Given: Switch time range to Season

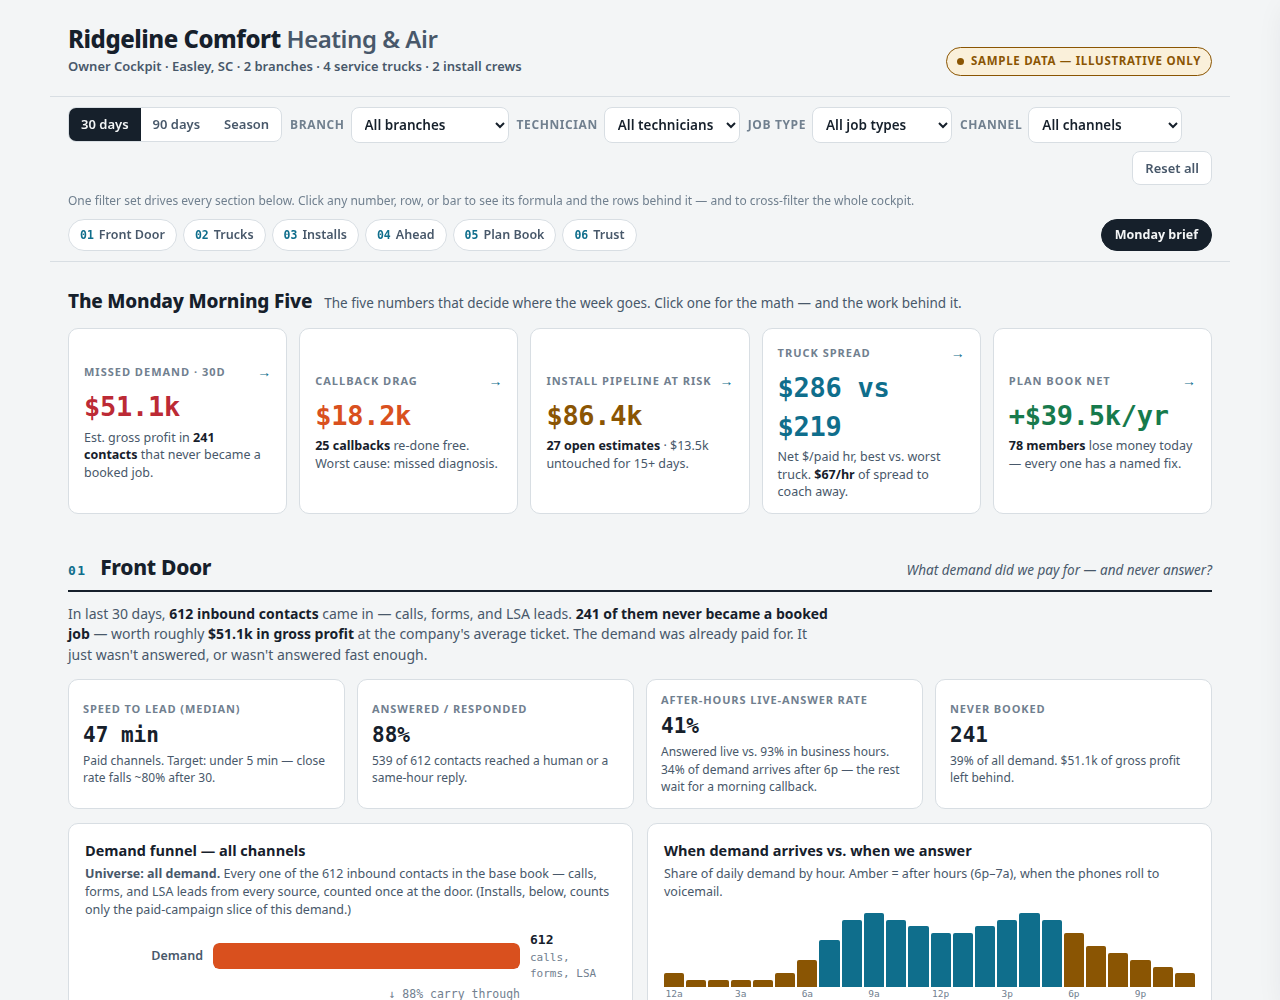Looking at the screenshot, I should (x=246, y=125).
